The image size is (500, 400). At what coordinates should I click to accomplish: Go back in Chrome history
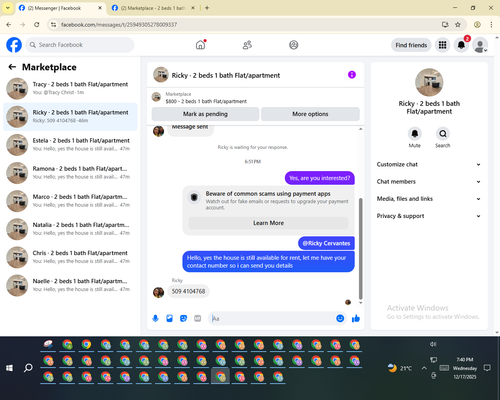pyautogui.click(x=9, y=24)
